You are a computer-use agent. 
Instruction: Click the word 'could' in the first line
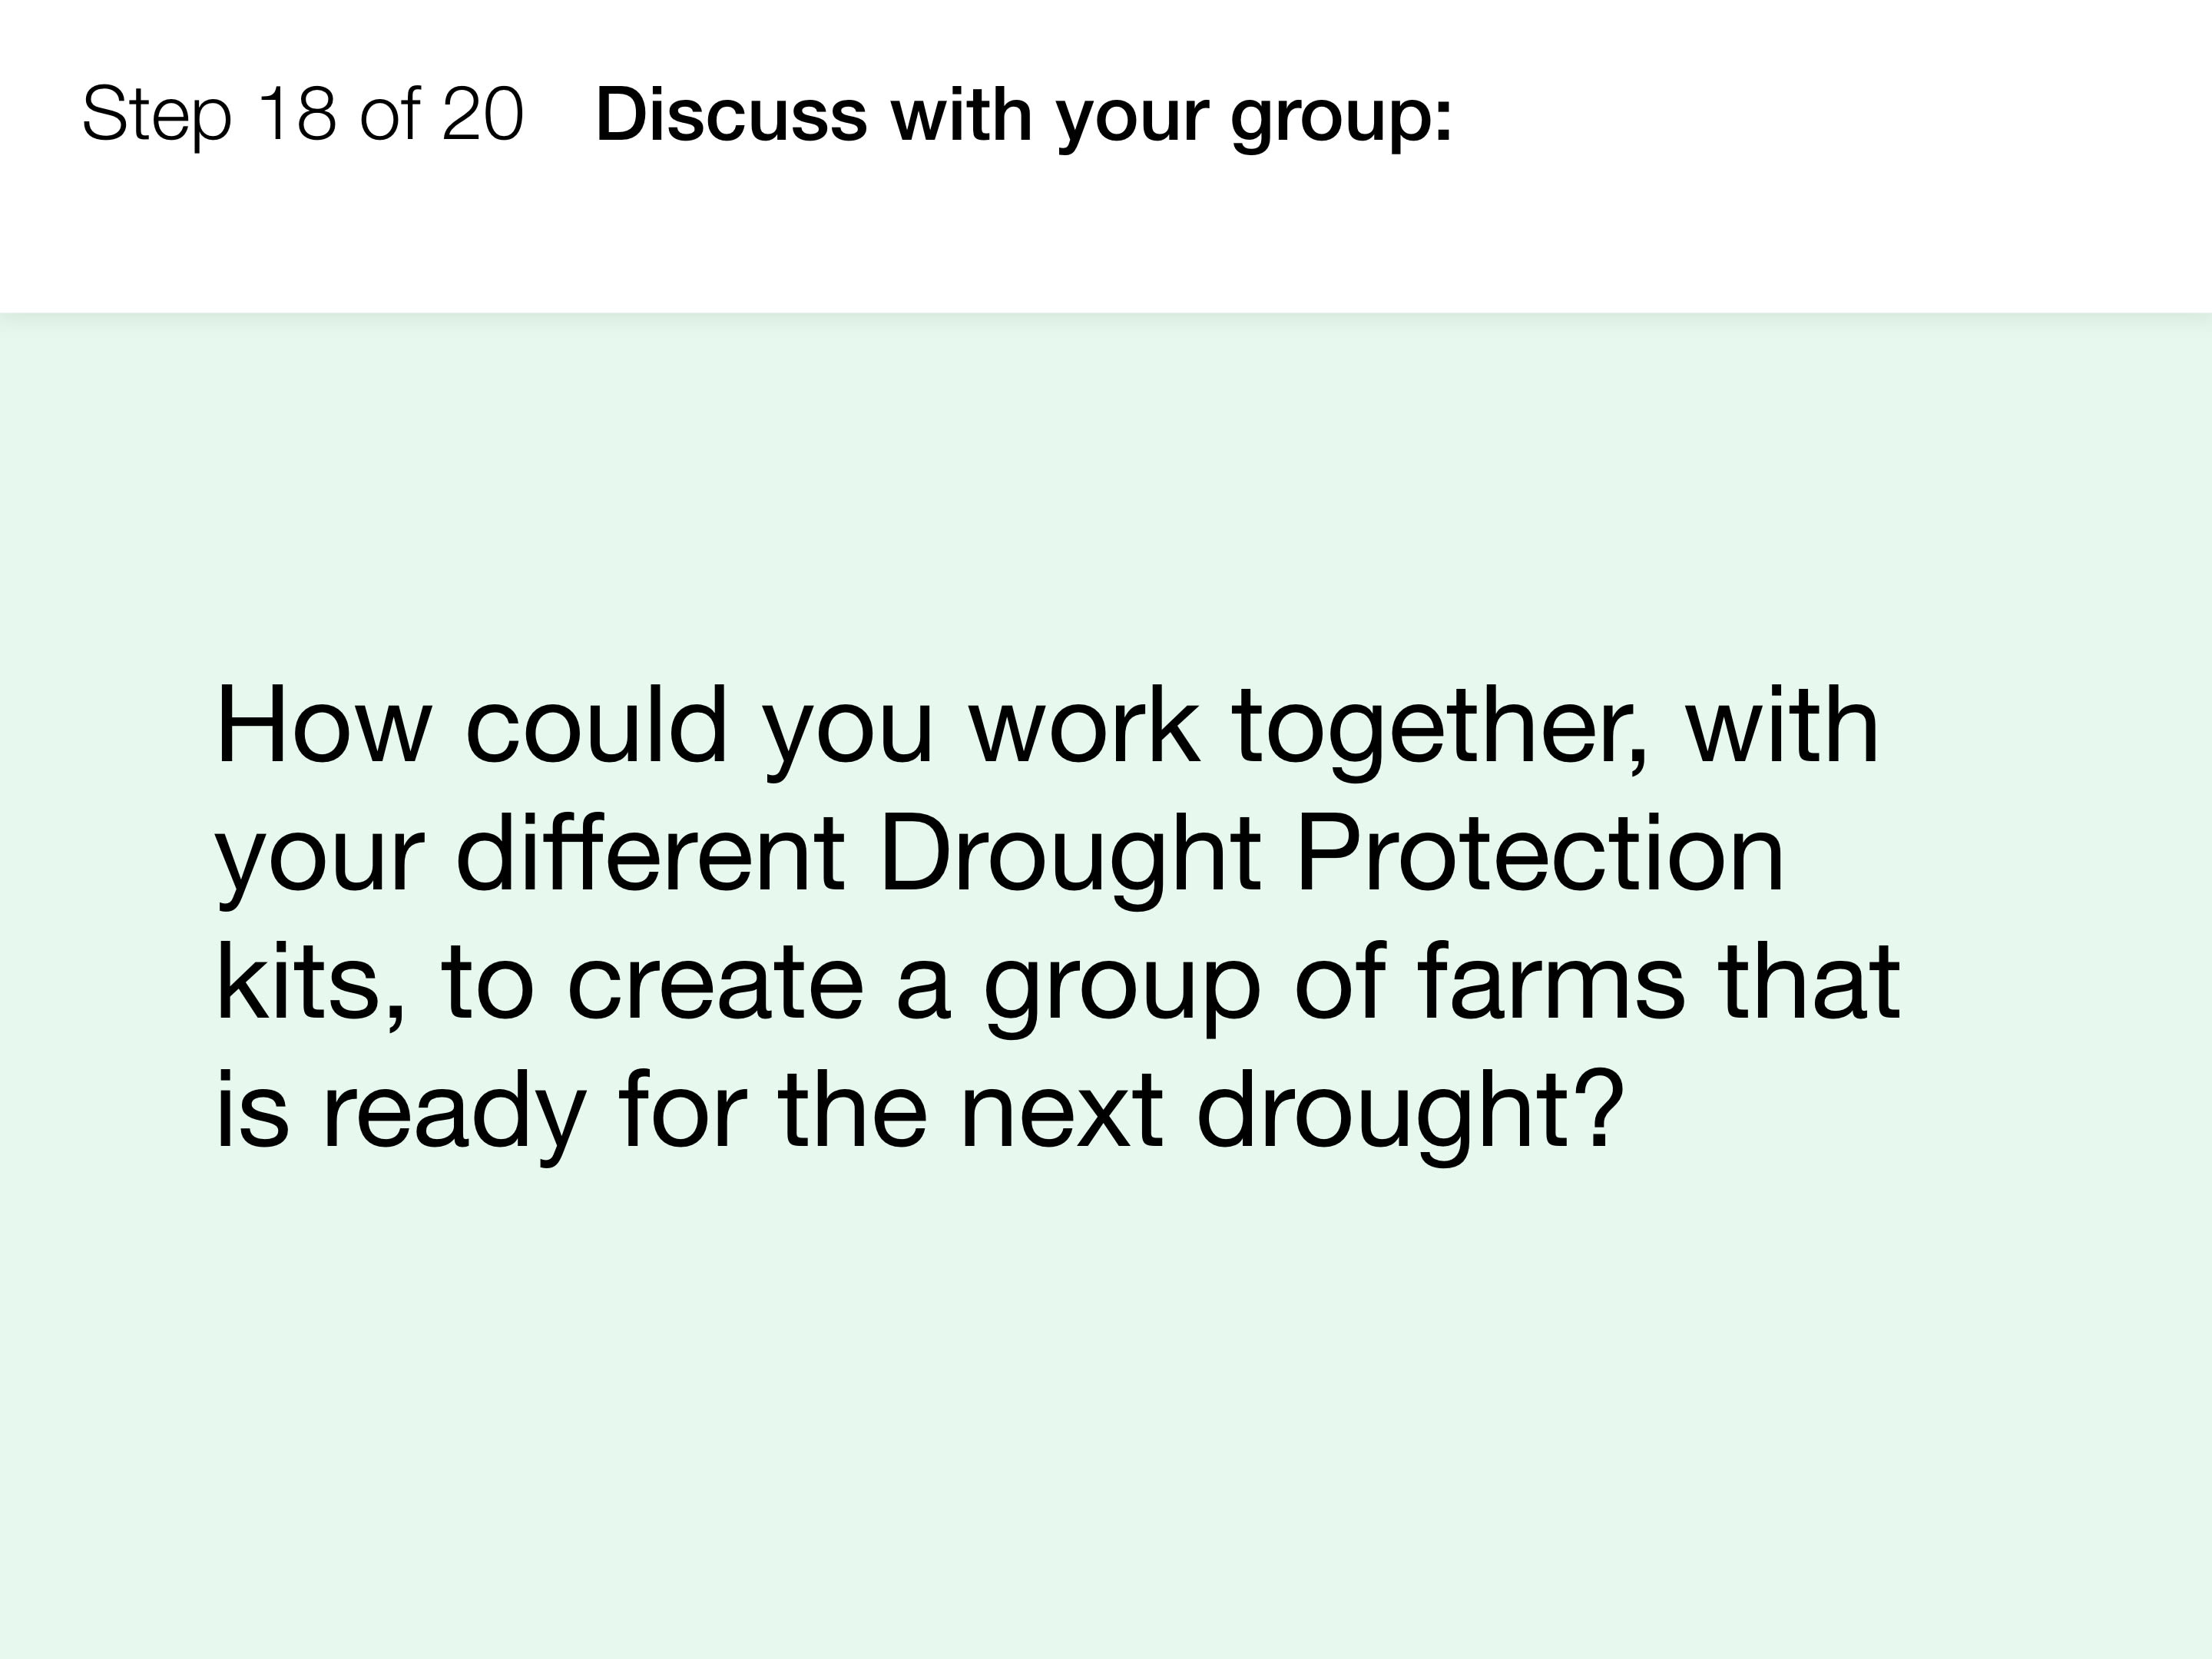click(x=597, y=724)
